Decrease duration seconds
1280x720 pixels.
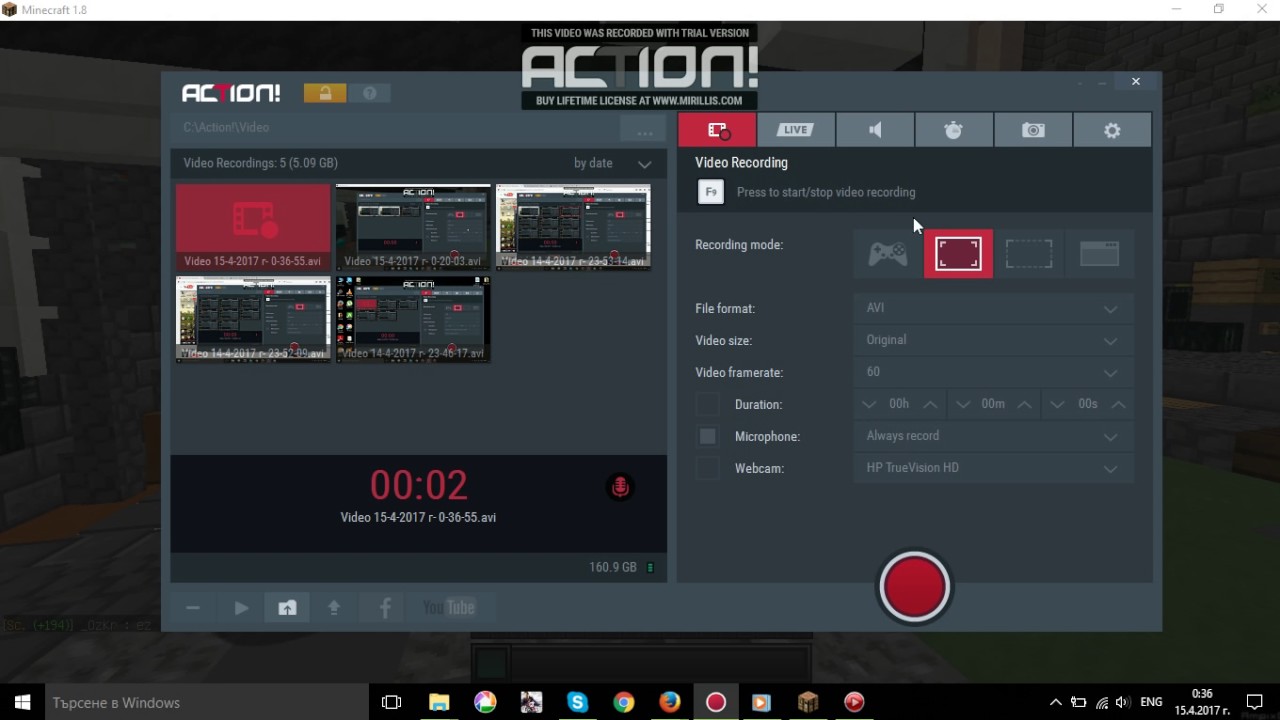1057,404
